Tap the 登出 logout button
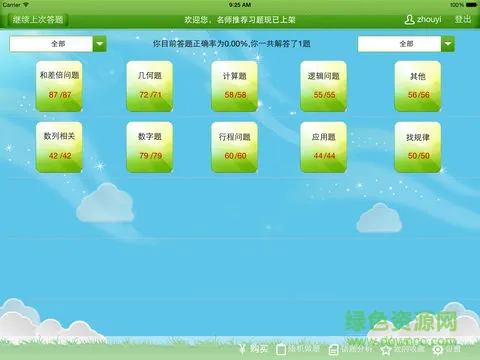This screenshot has width=480, height=360. point(463,20)
